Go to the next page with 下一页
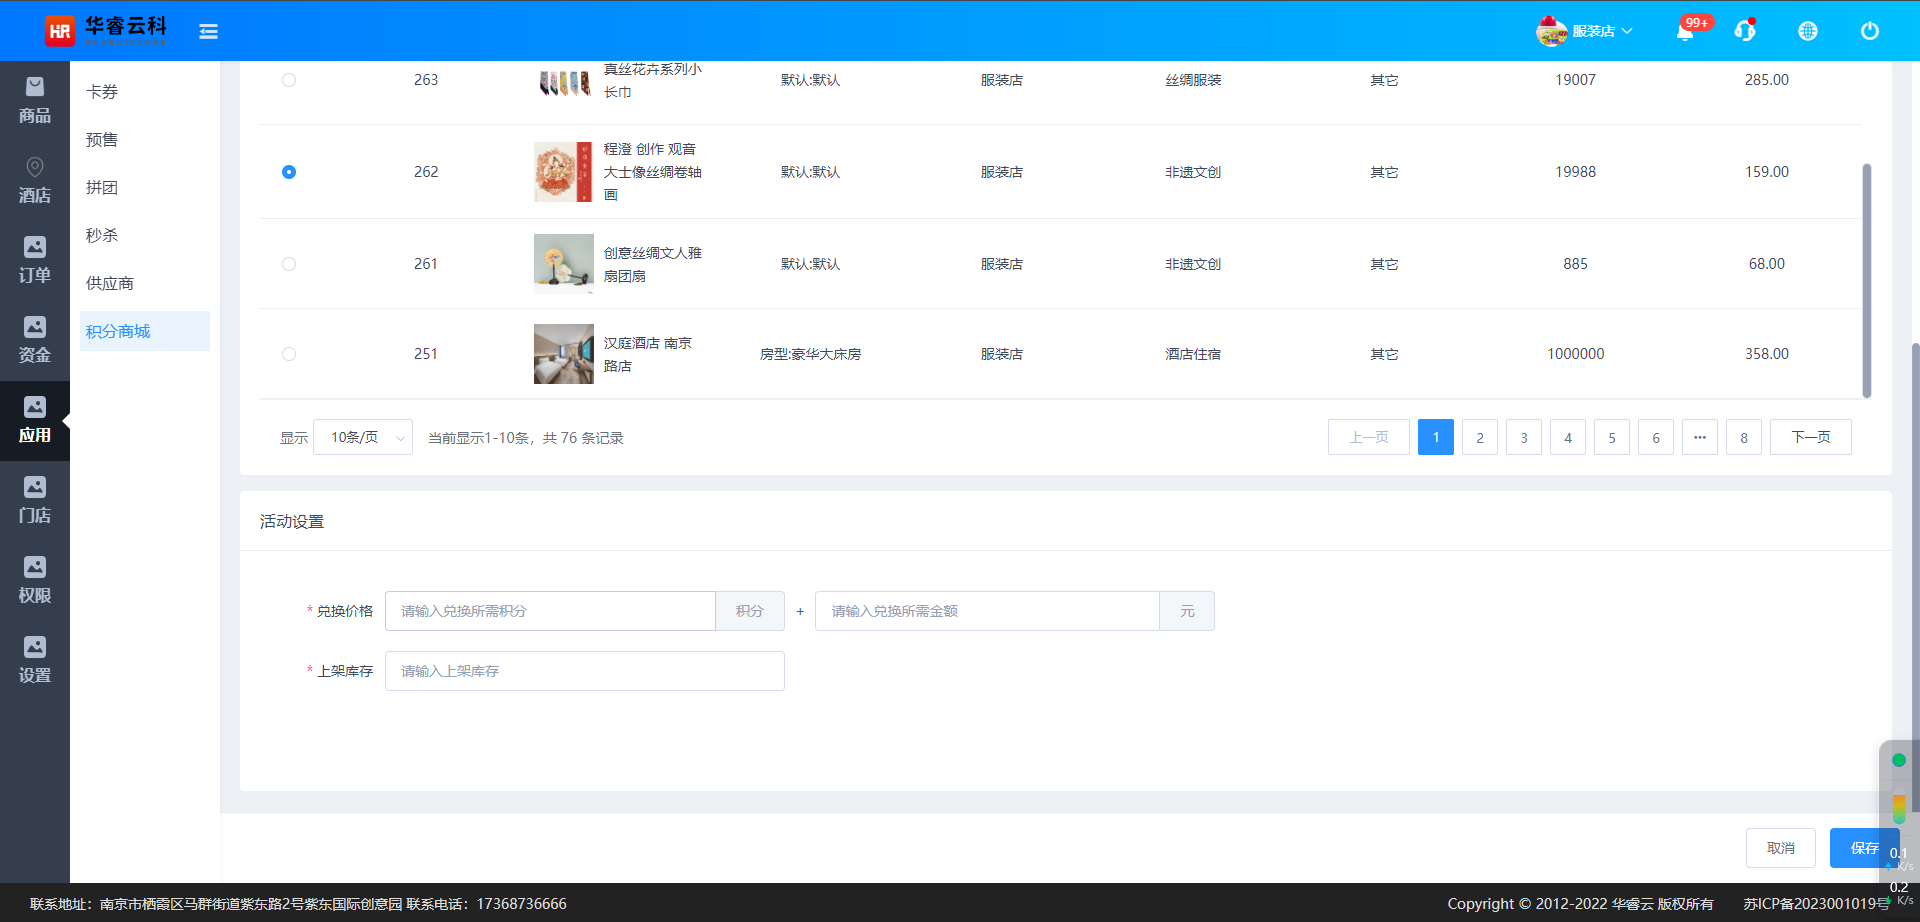This screenshot has width=1920, height=922. (x=1810, y=438)
